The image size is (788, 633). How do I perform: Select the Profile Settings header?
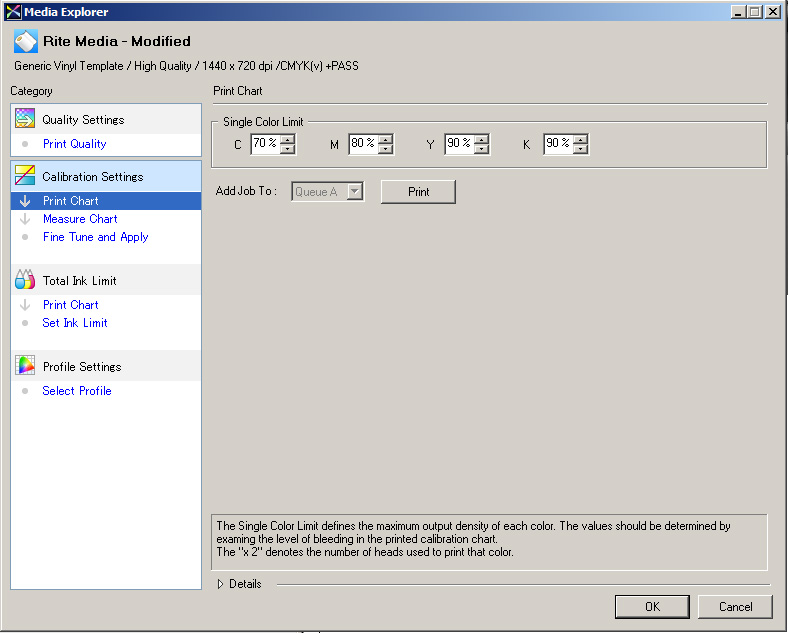106,366
